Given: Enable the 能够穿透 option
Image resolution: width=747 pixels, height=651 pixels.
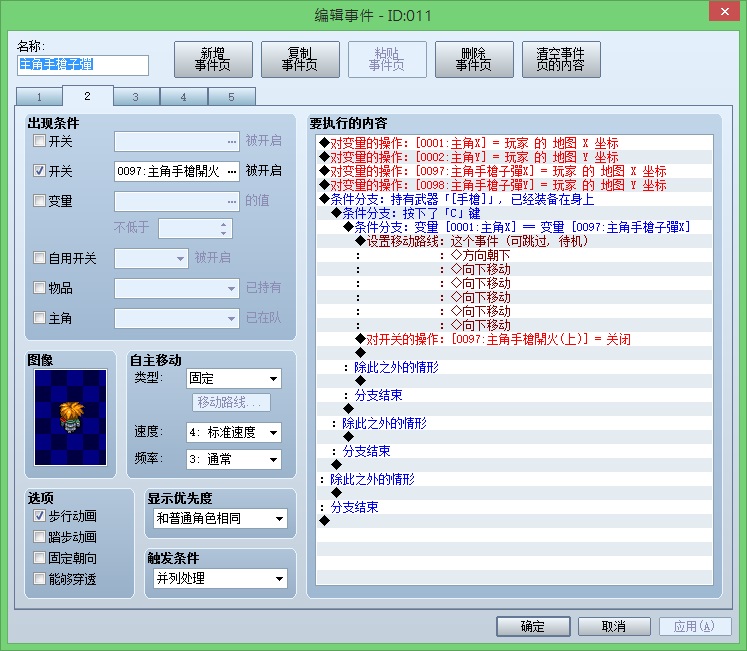Looking at the screenshot, I should tap(39, 579).
